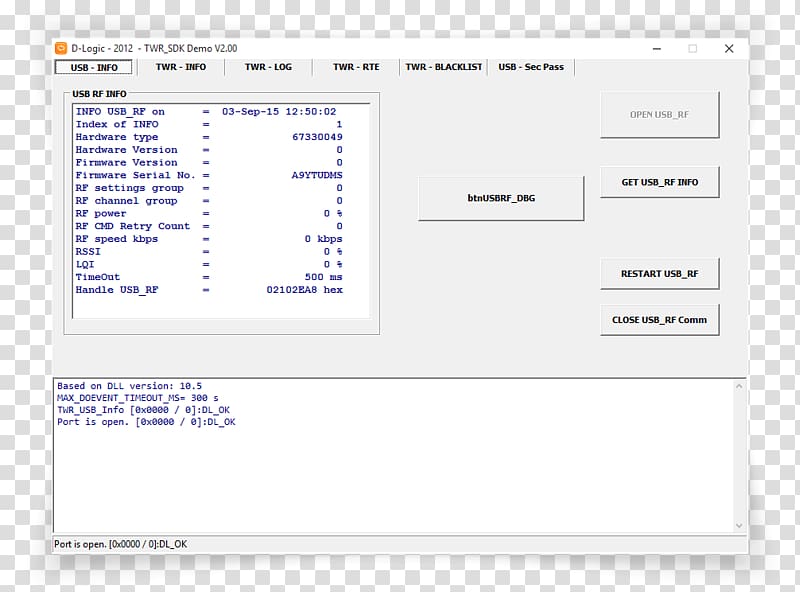Select the 'Index of INFO' row
Viewport: 800px width, 592px height.
click(x=209, y=124)
